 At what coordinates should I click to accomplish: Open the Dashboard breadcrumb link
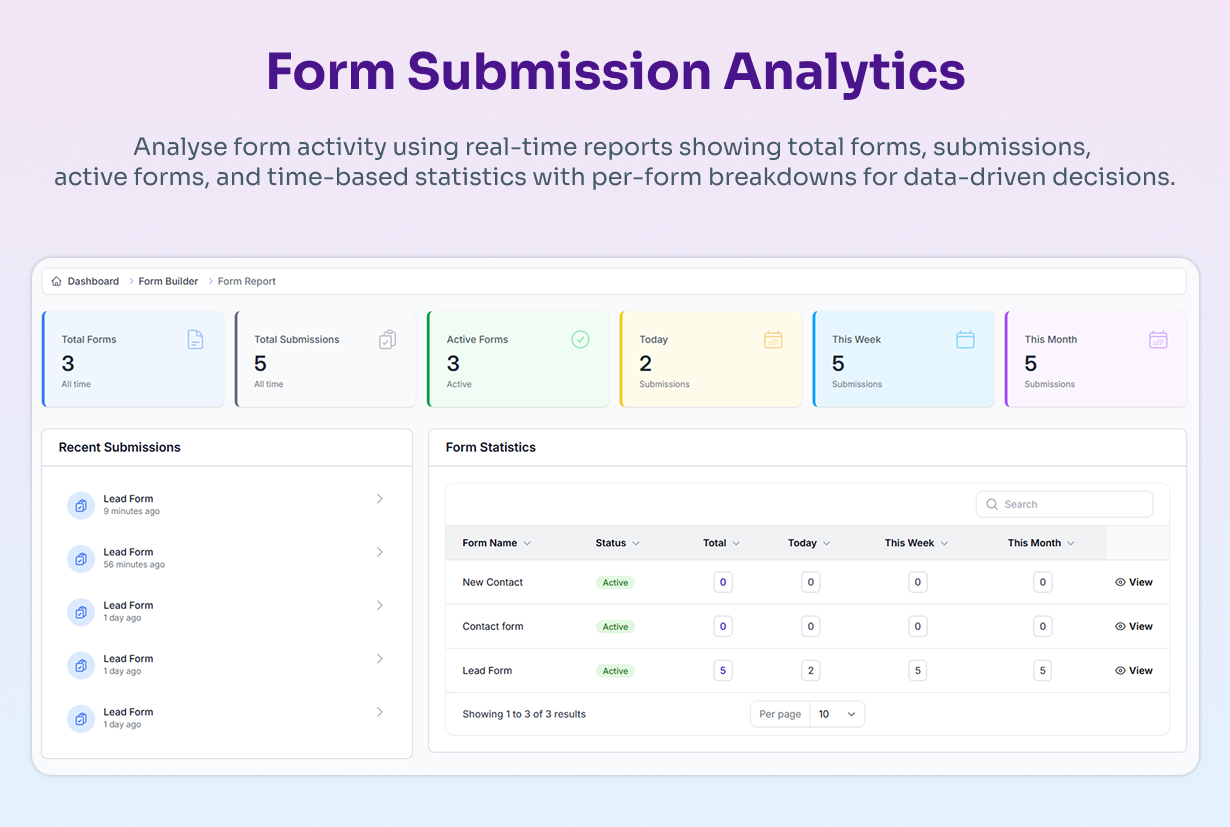(91, 281)
